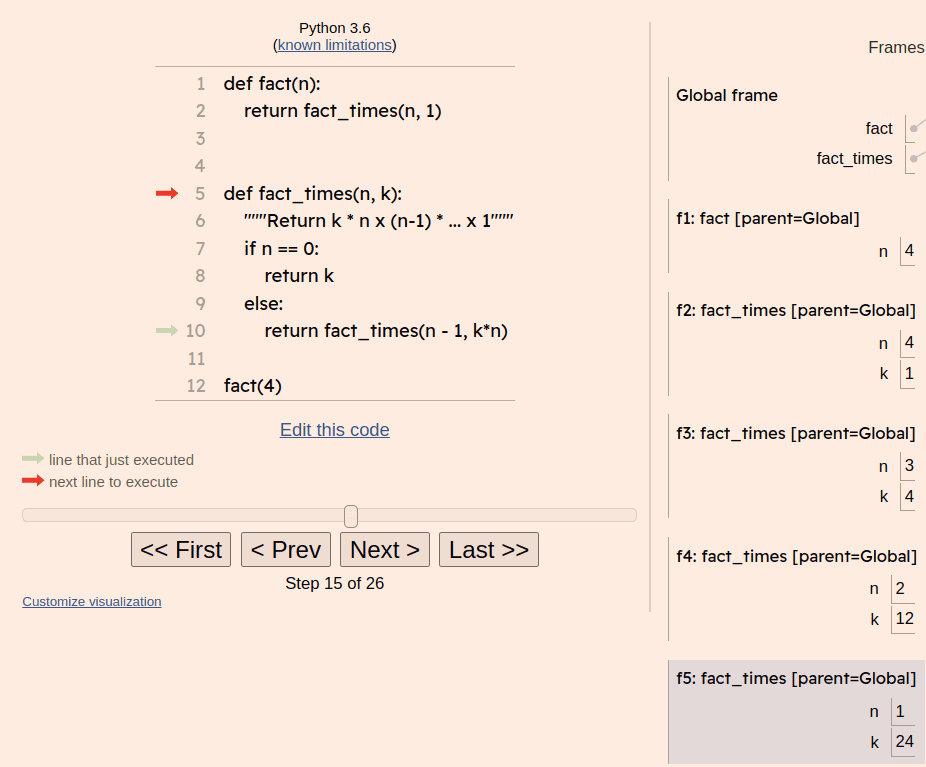Click the fact_times pointer dot in Global frame
This screenshot has width=926, height=767.
[x=914, y=158]
